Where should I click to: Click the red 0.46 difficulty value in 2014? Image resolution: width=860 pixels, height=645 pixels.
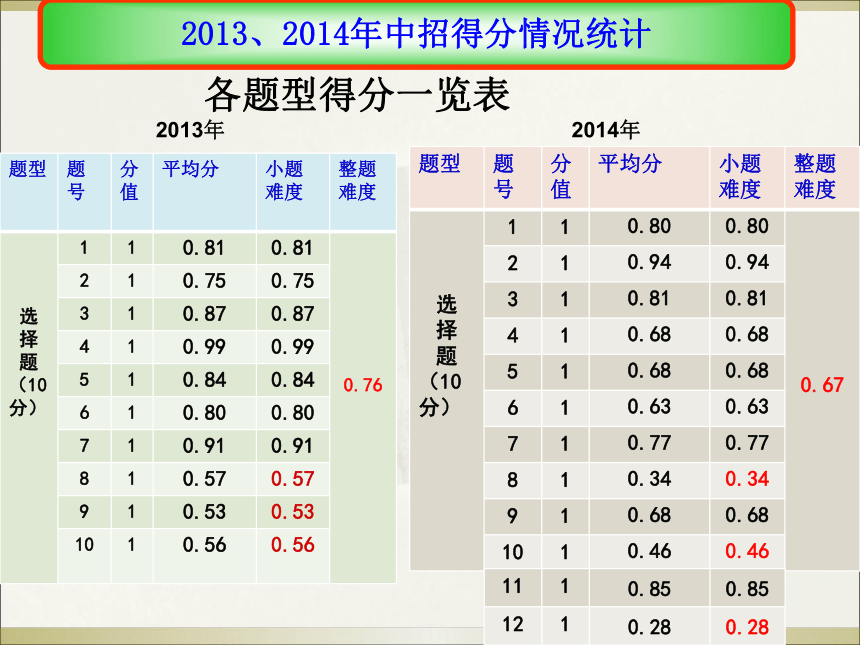coord(747,551)
